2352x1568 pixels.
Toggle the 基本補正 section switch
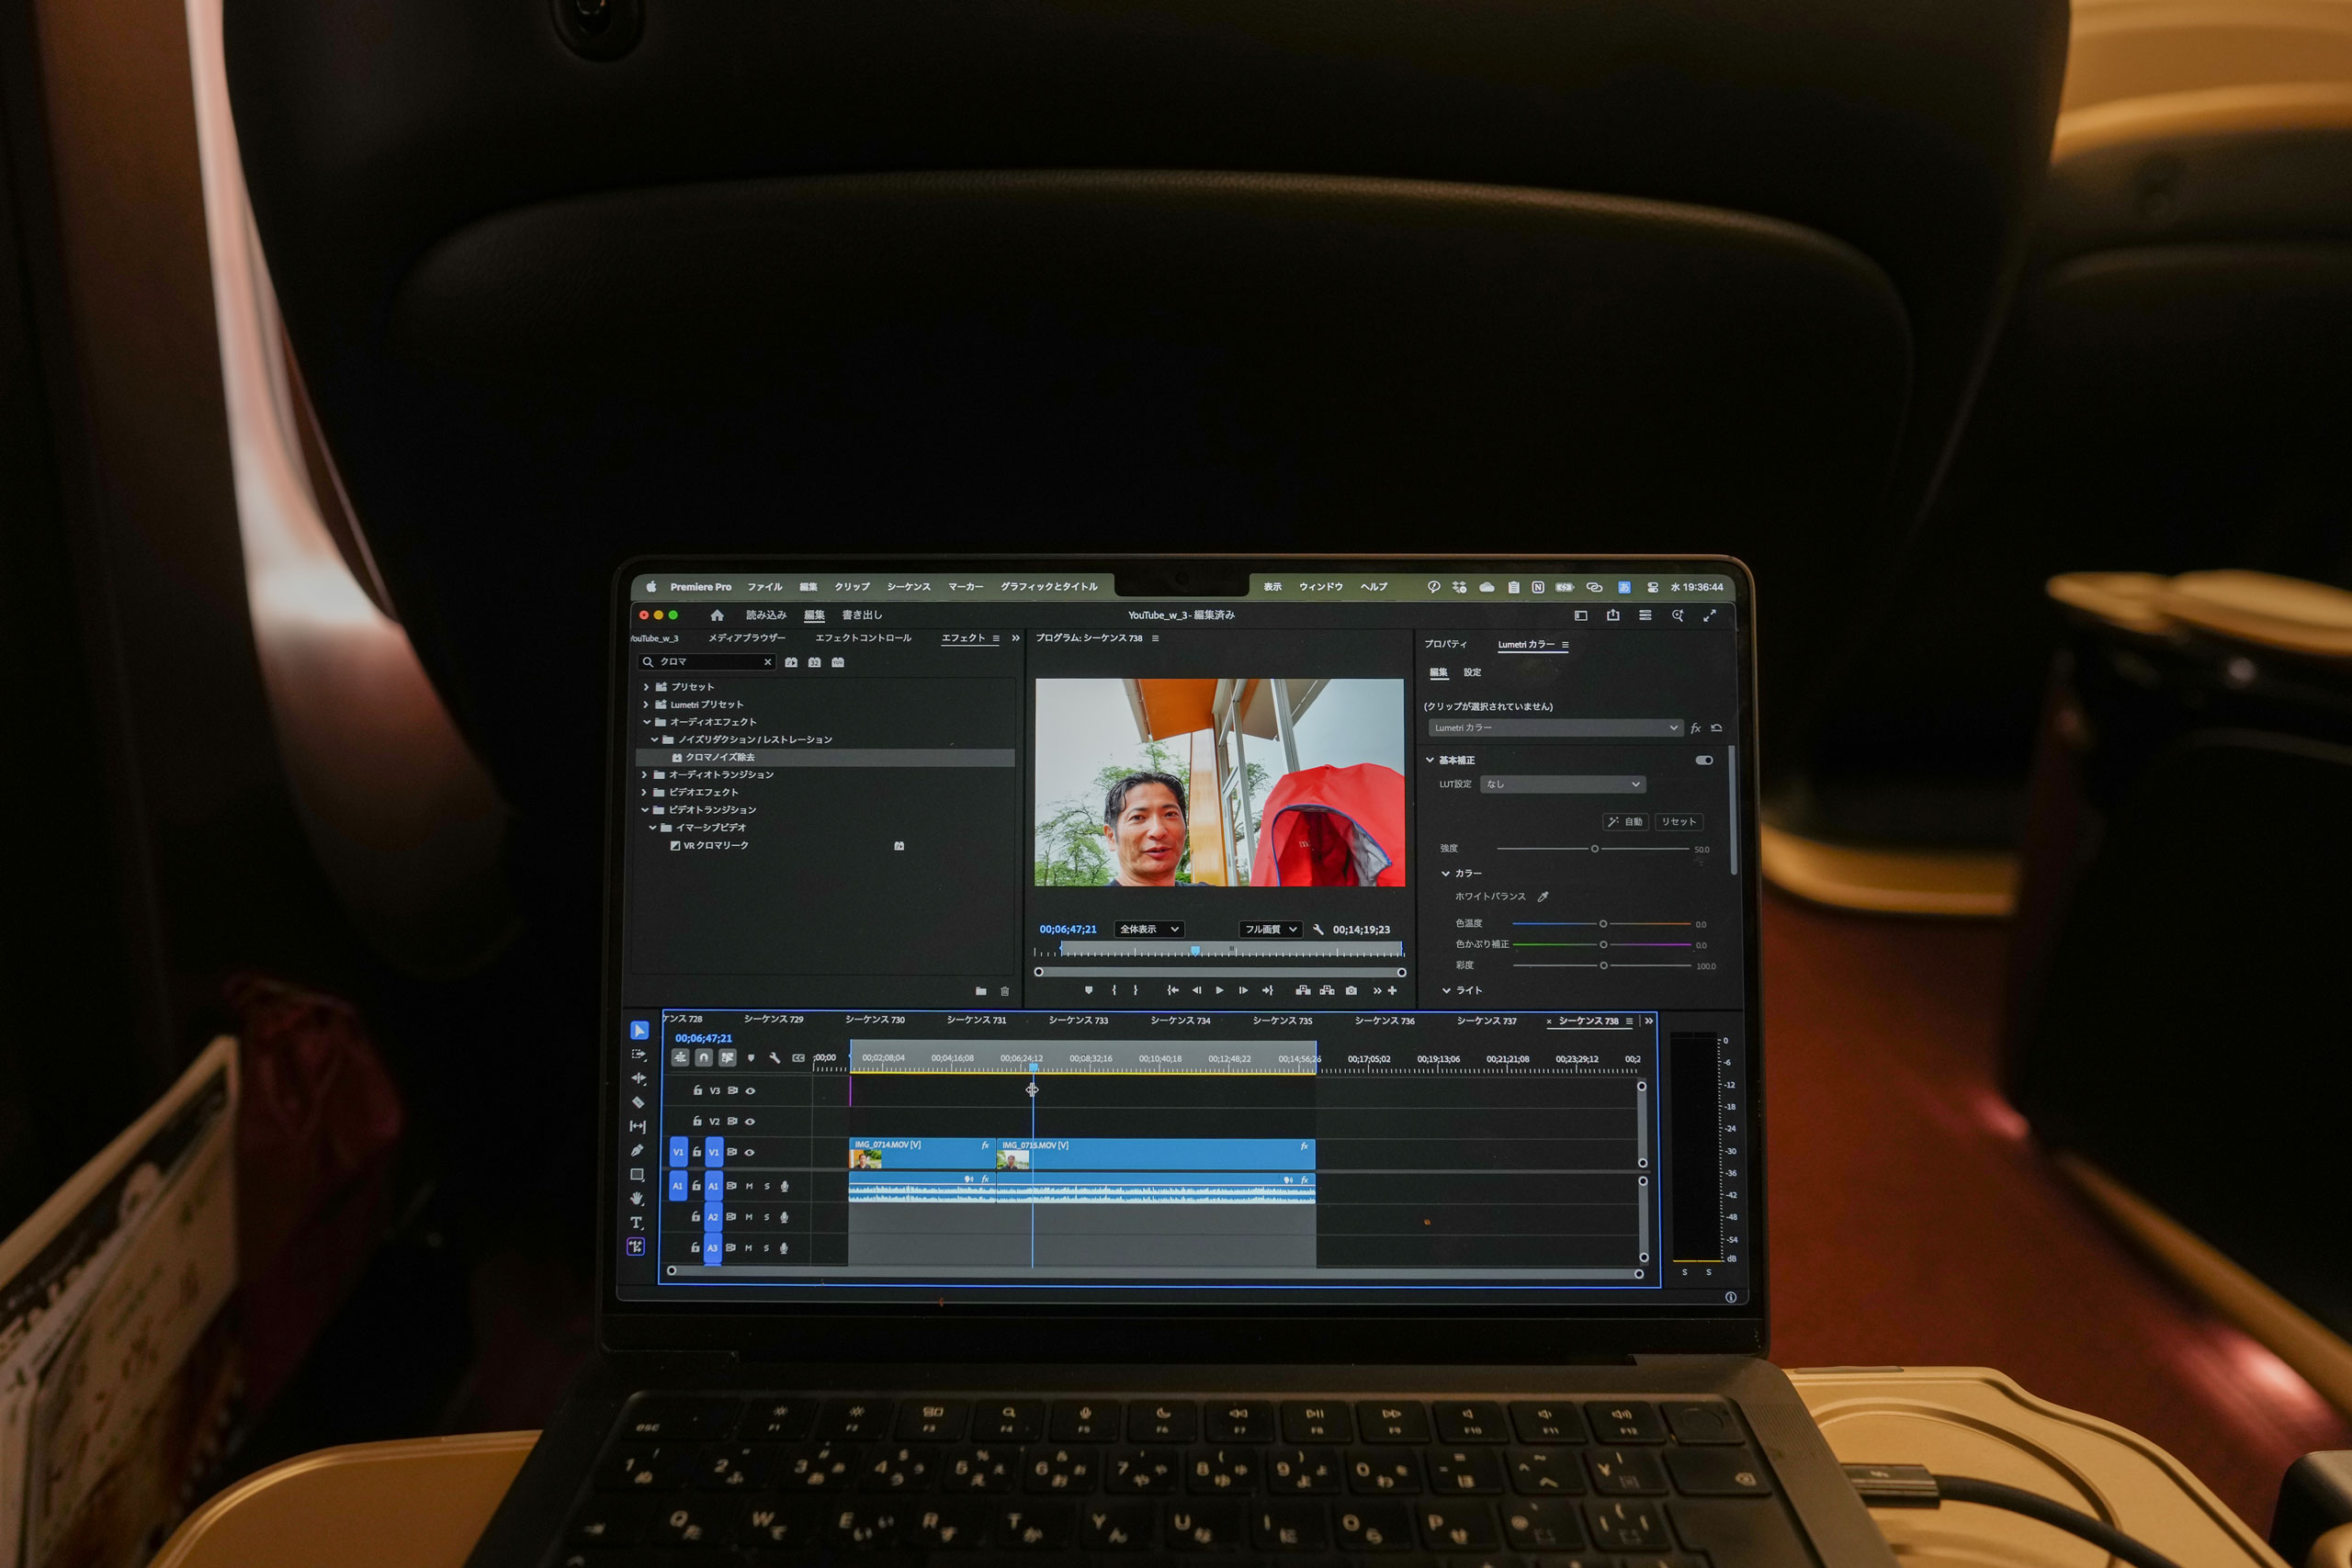point(1704,760)
